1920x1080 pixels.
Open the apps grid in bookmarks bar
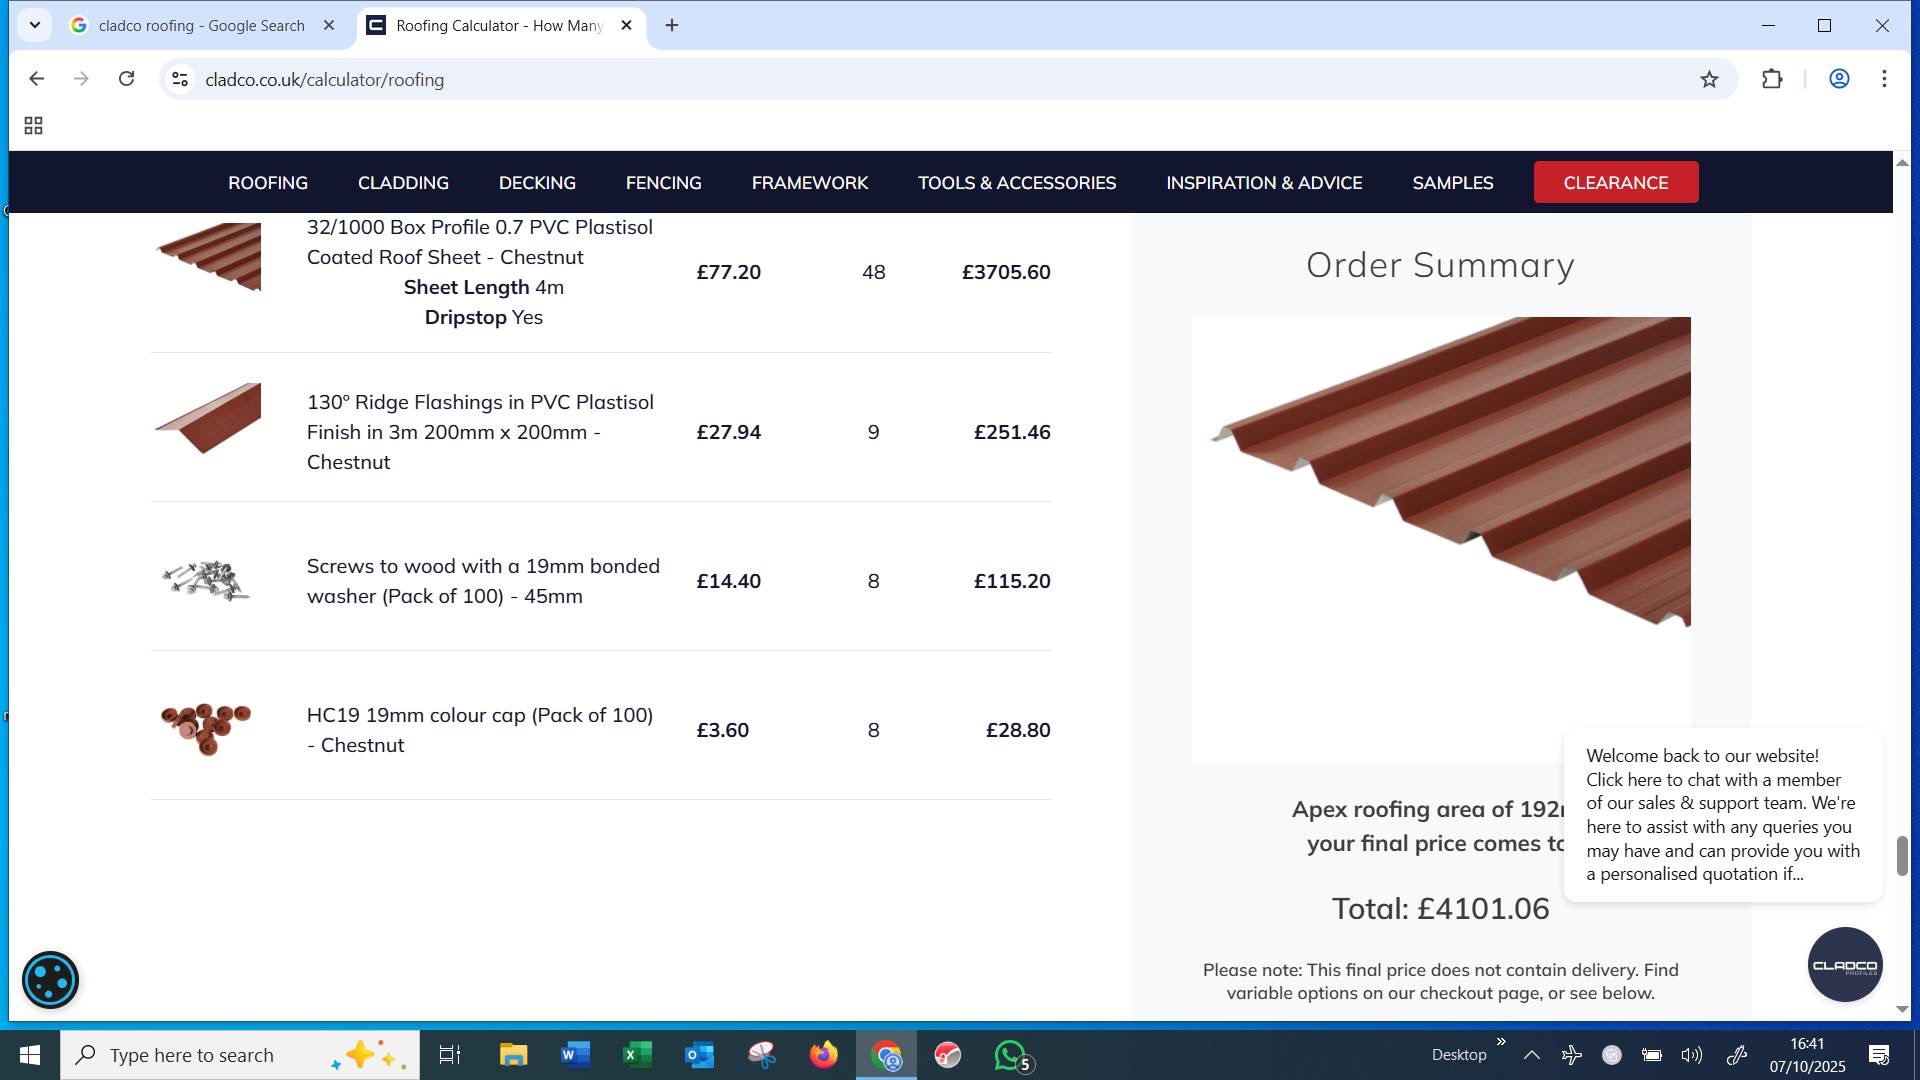click(33, 126)
